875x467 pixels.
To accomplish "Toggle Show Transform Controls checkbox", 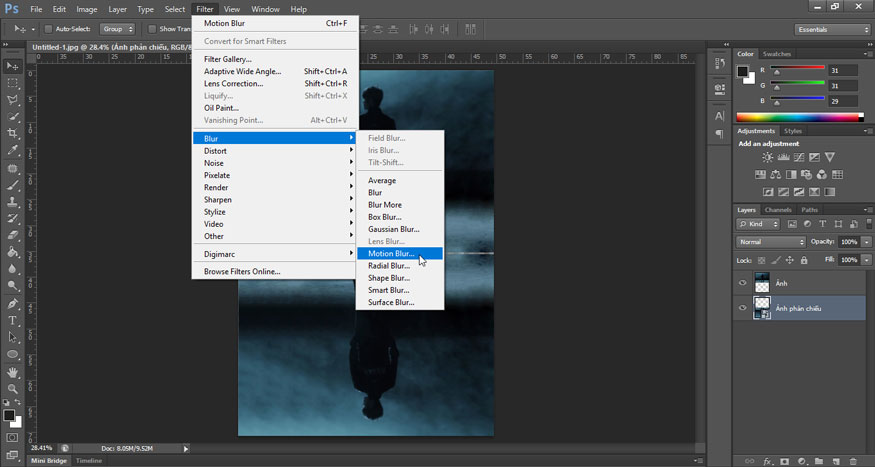I will [152, 29].
